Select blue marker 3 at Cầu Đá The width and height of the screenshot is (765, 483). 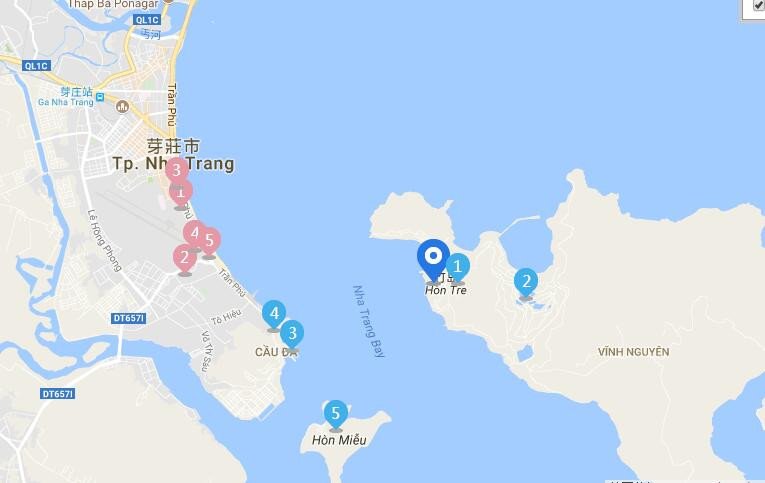pyautogui.click(x=292, y=334)
